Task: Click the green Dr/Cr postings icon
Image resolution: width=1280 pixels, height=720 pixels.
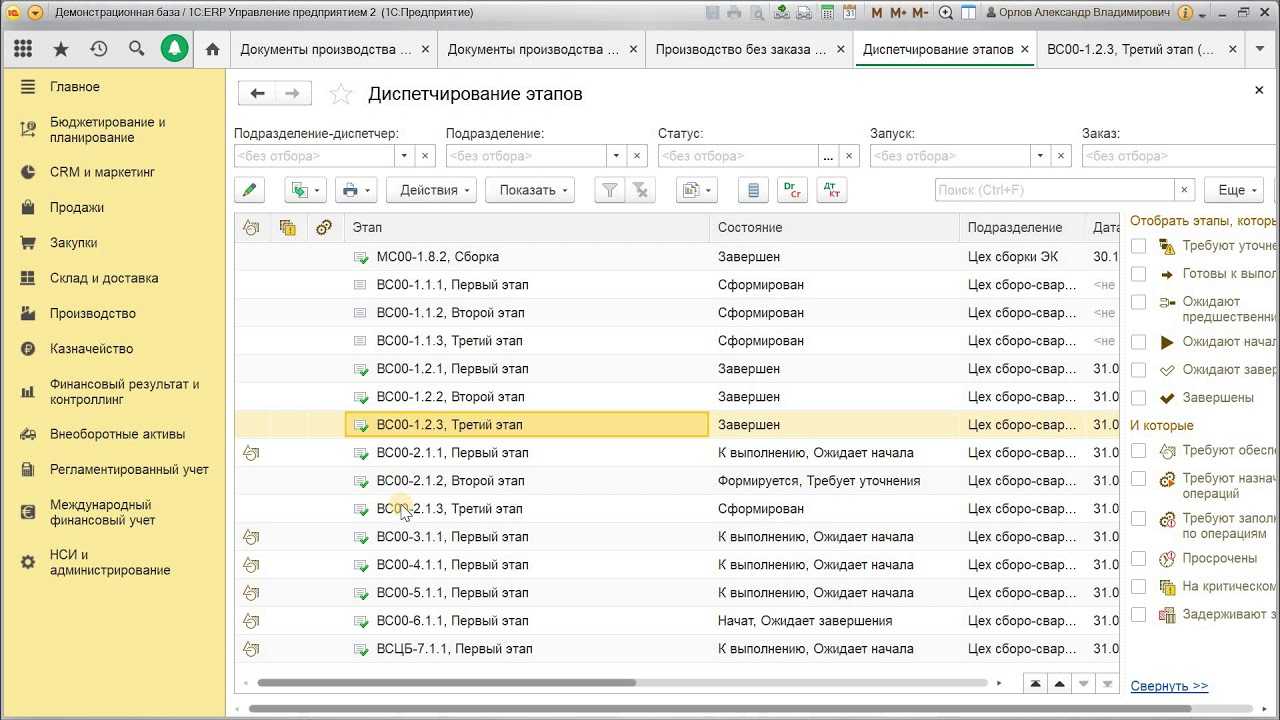Action: point(792,190)
